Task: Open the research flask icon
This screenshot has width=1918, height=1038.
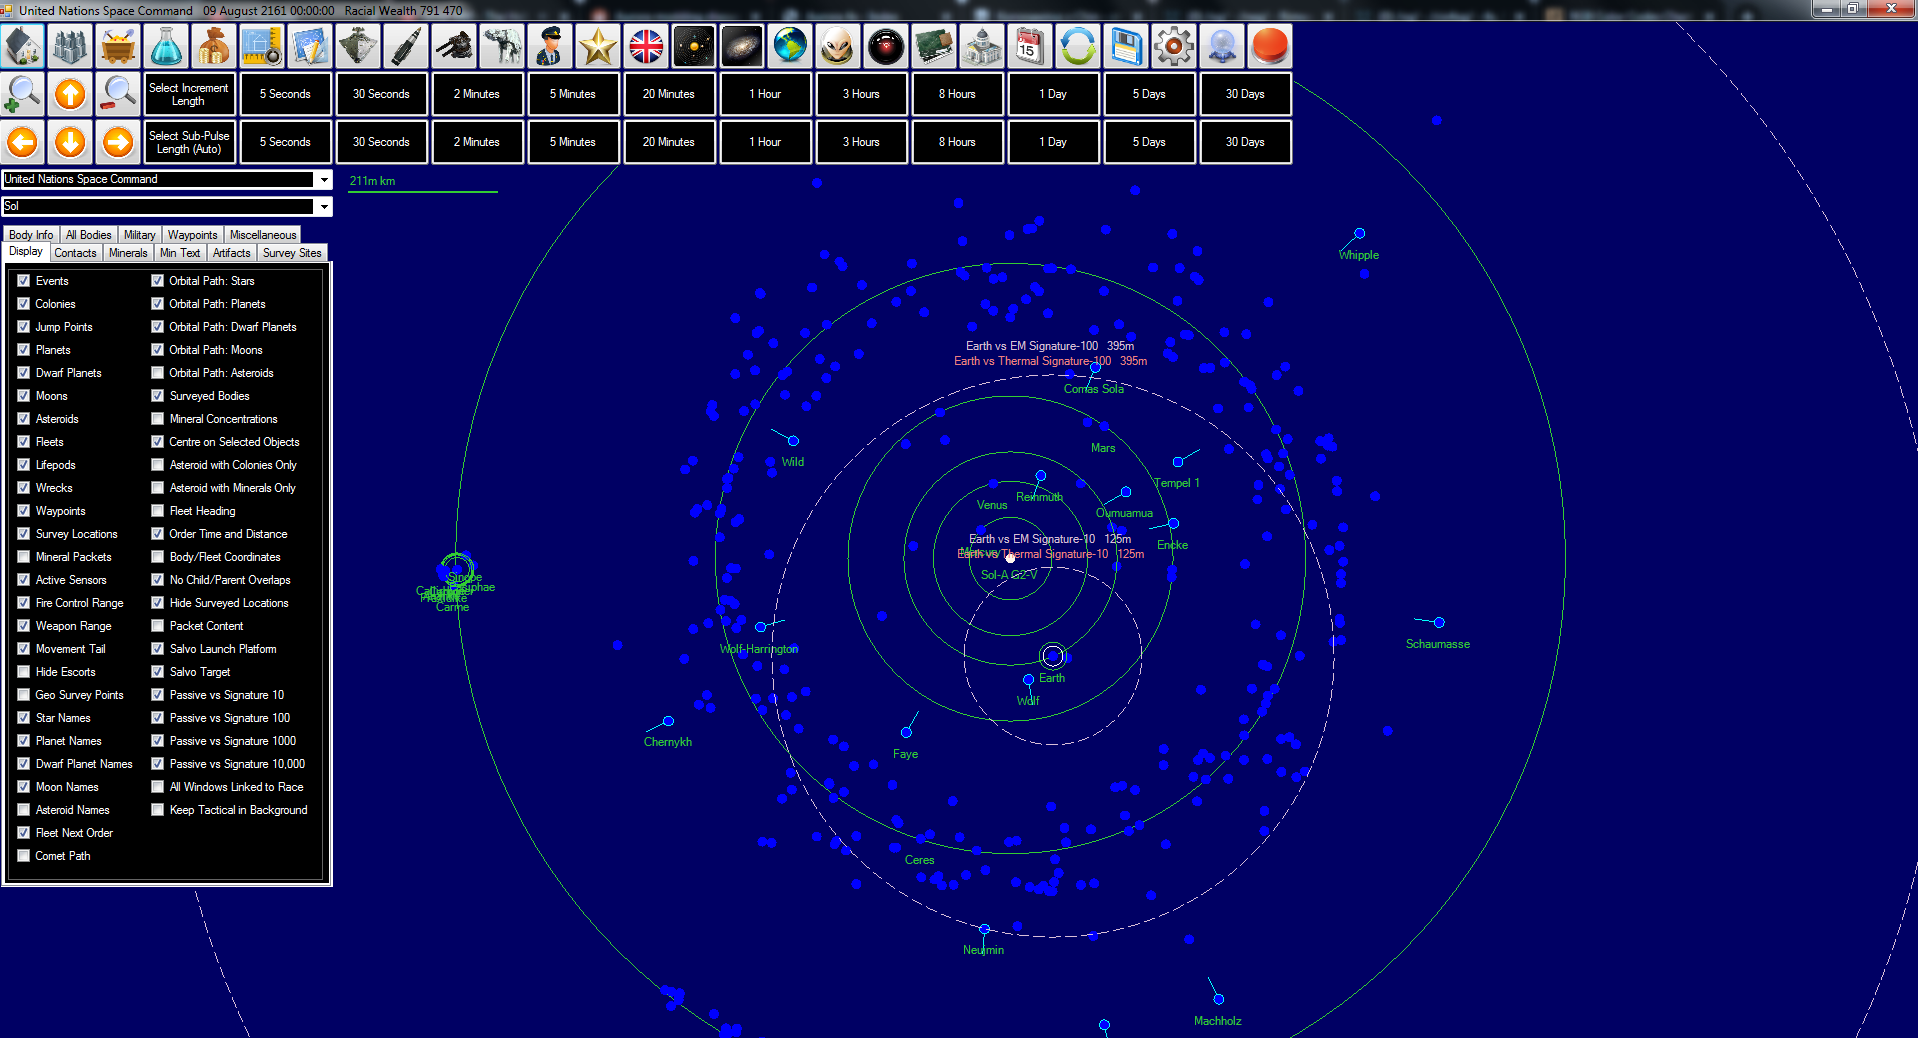Action: click(x=167, y=46)
